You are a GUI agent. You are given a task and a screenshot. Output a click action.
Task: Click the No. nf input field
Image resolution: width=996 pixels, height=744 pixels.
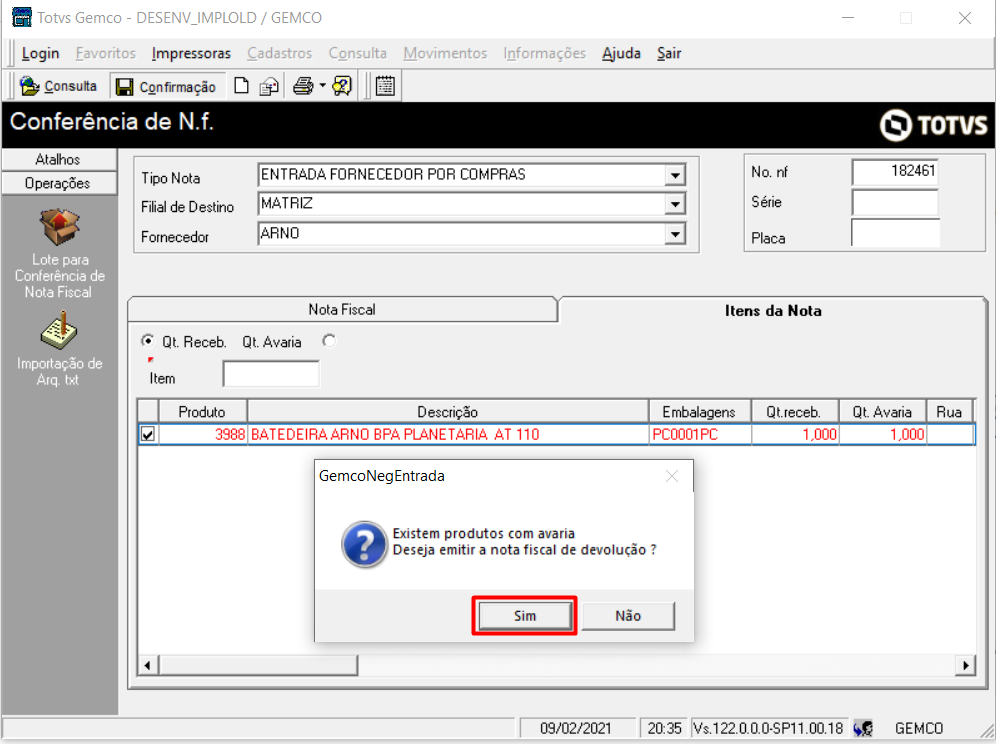(895, 172)
